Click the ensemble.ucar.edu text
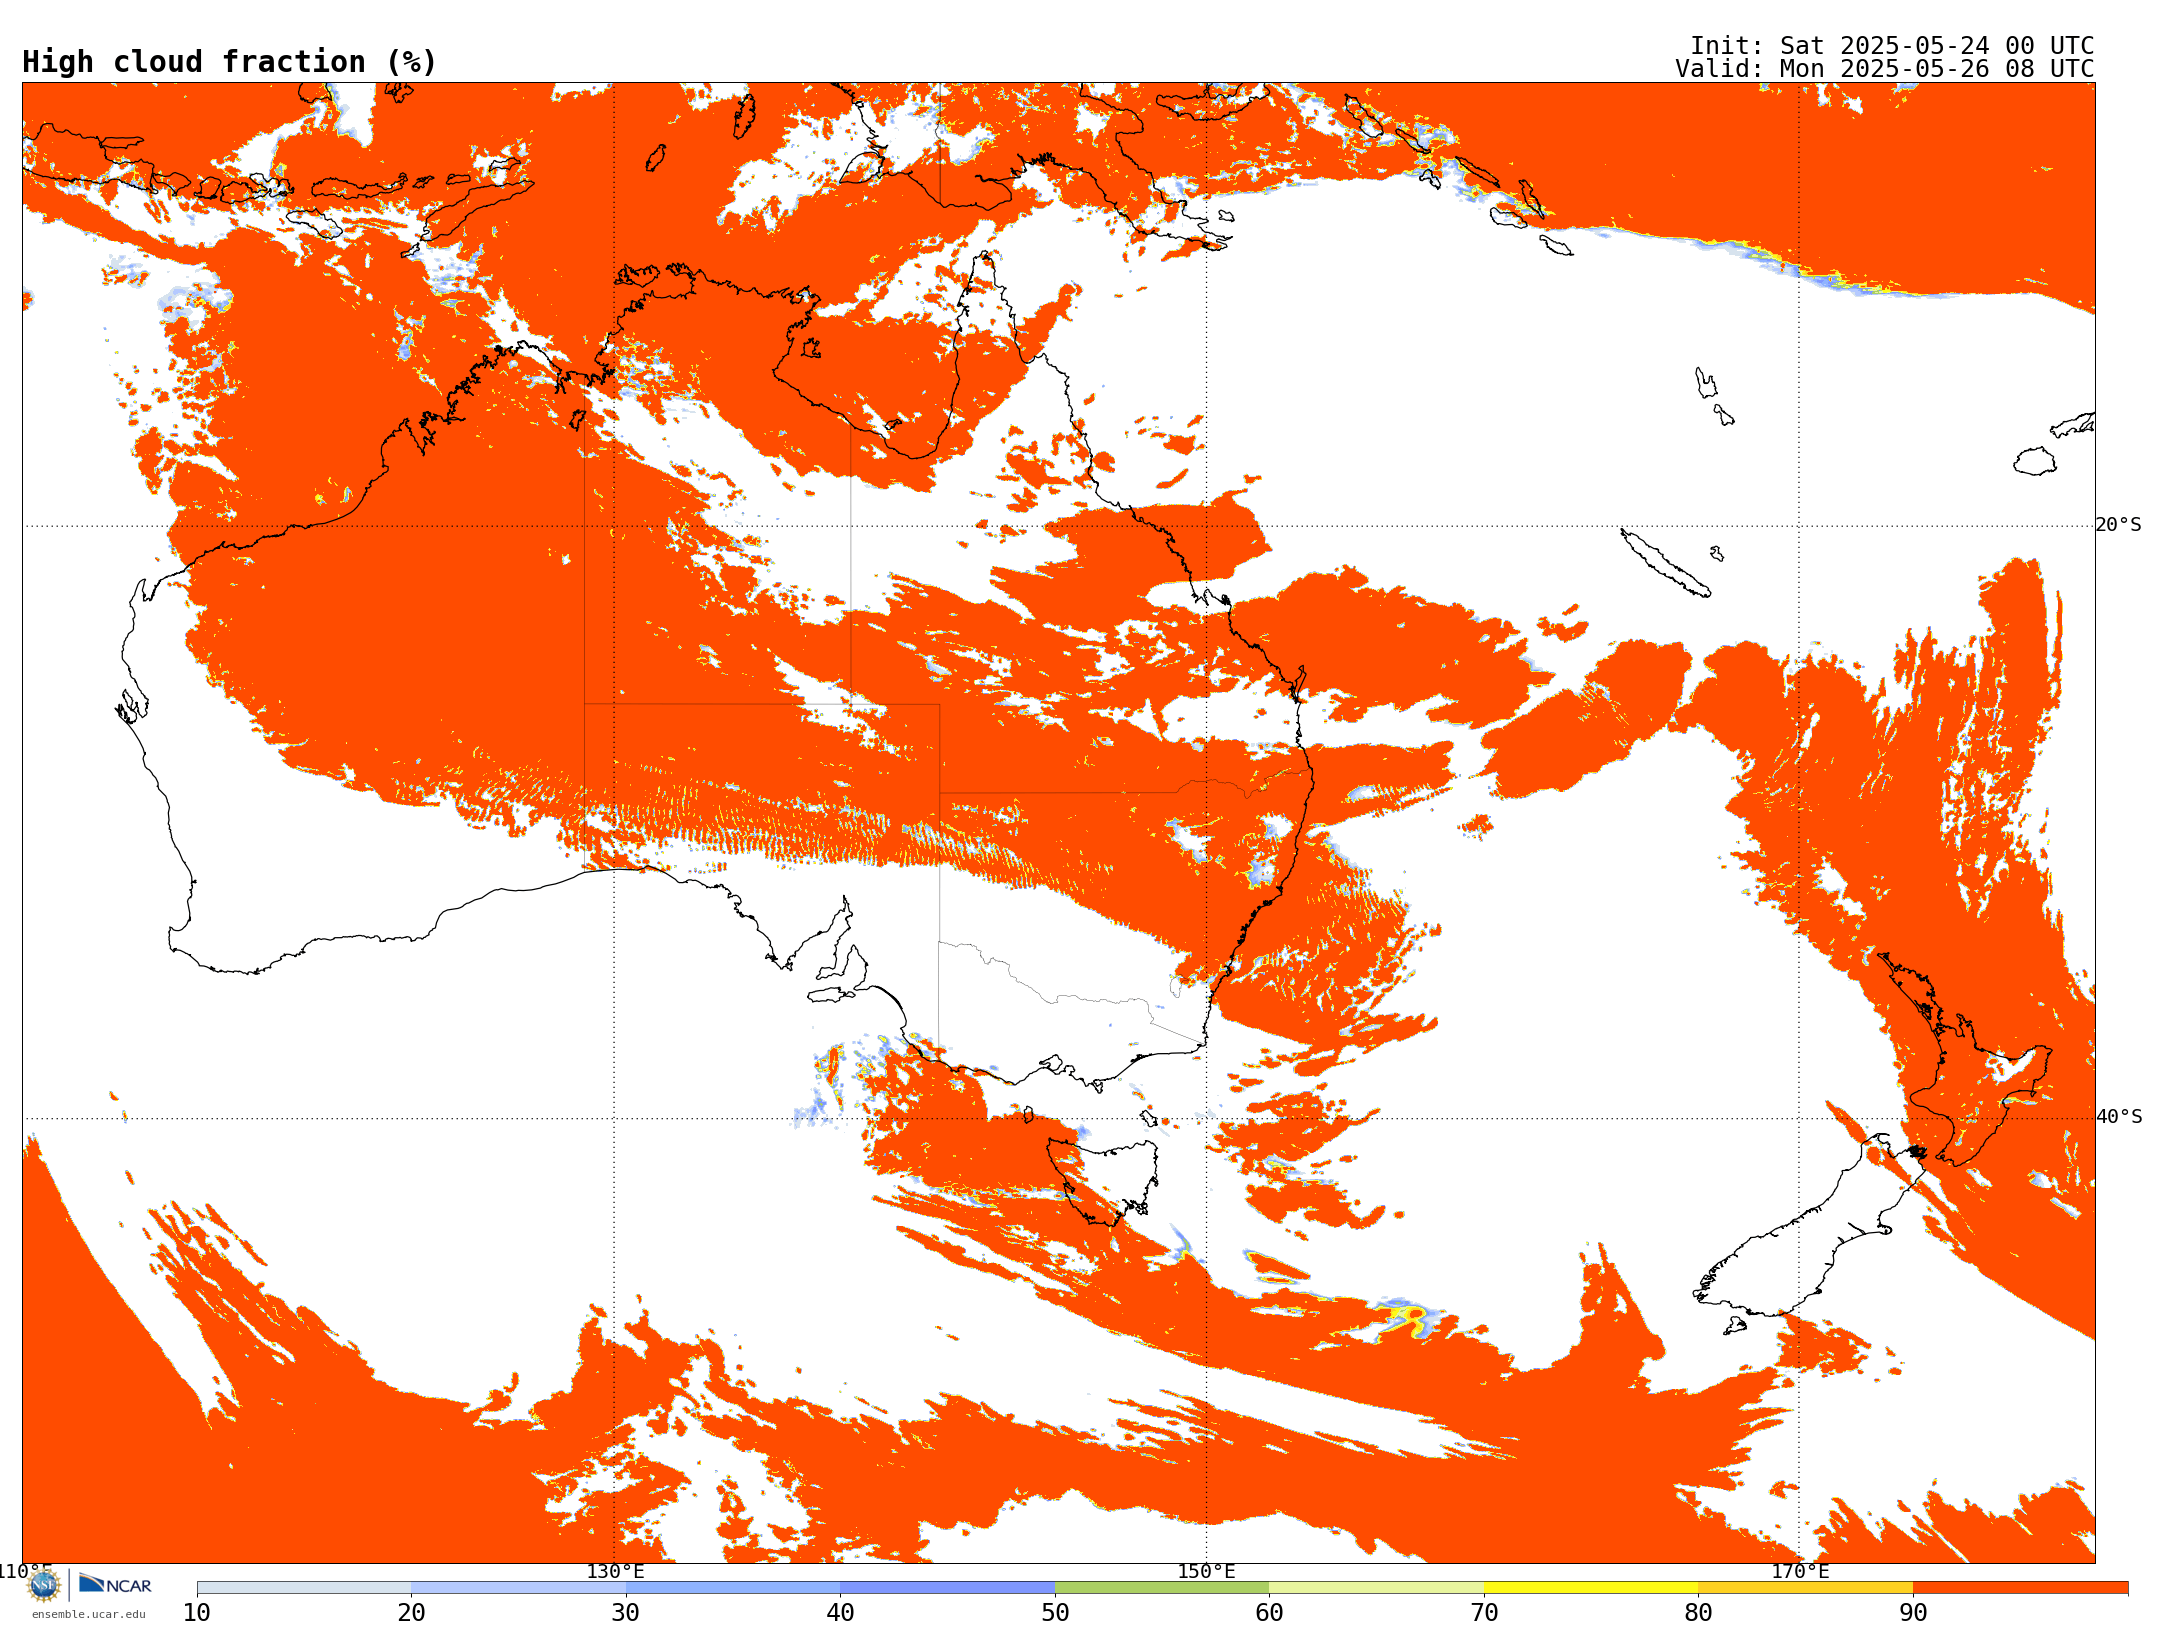 tap(88, 1614)
